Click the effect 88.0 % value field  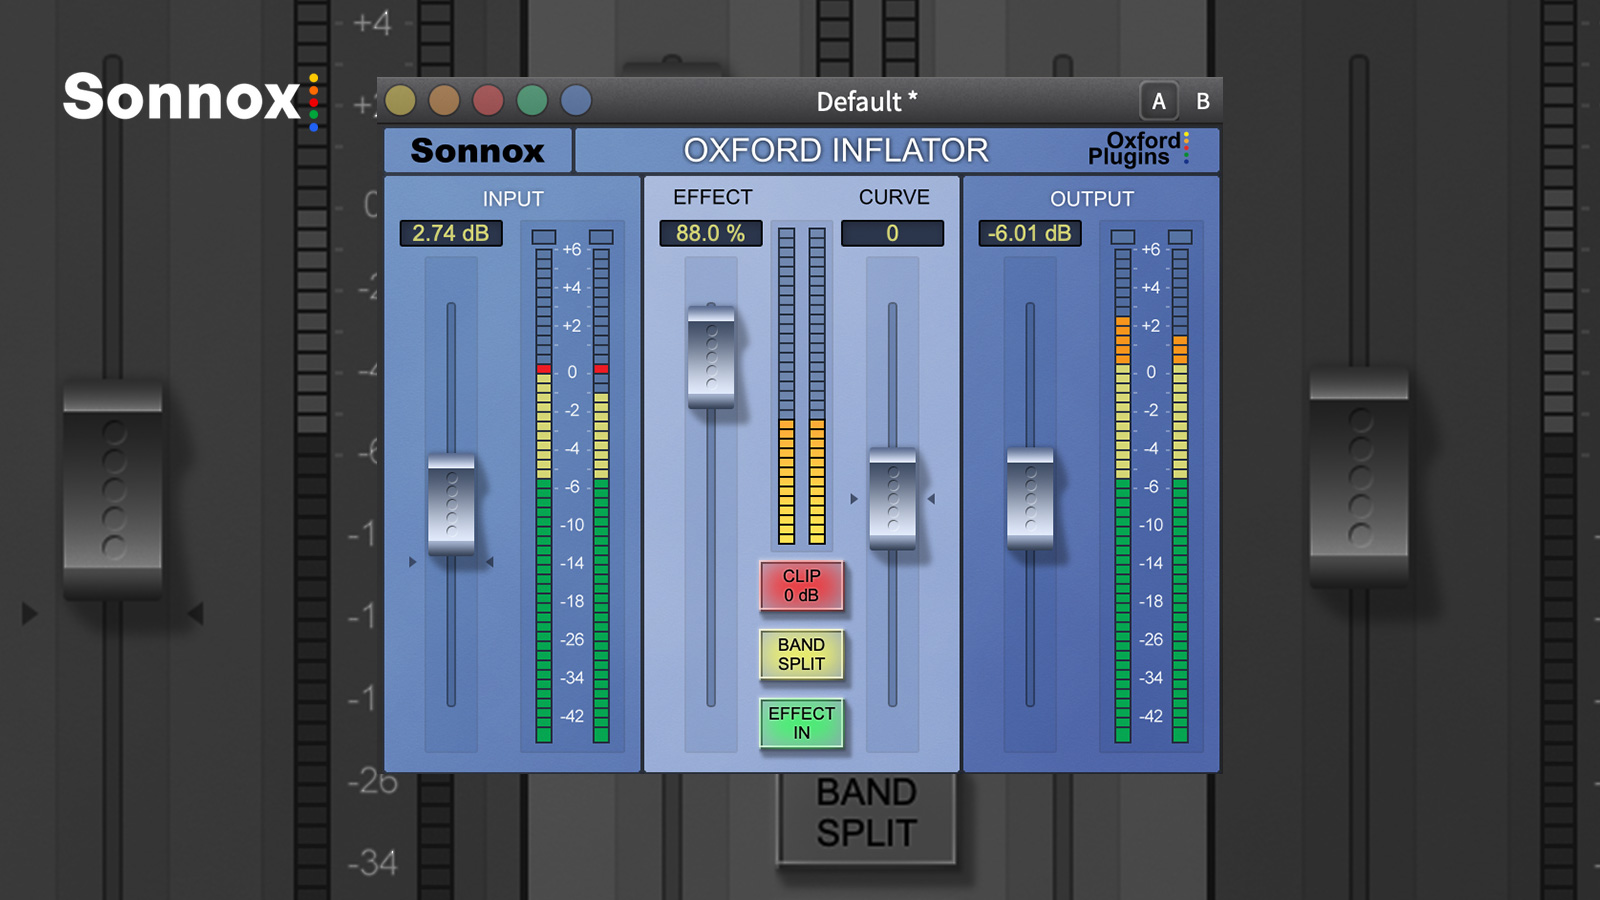(x=711, y=233)
